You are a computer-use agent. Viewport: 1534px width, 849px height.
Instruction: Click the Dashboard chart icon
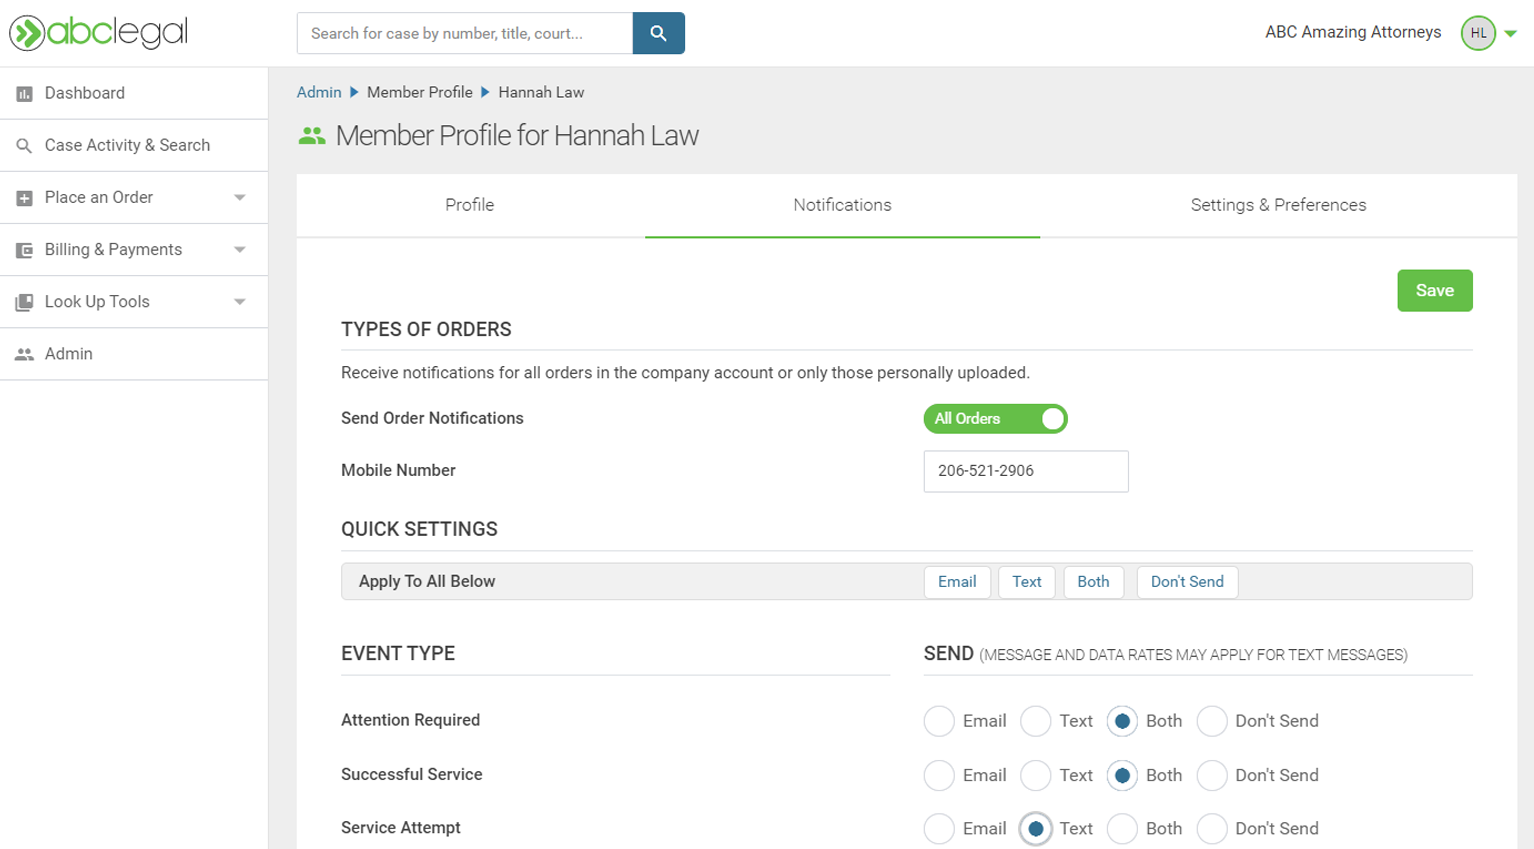(24, 94)
